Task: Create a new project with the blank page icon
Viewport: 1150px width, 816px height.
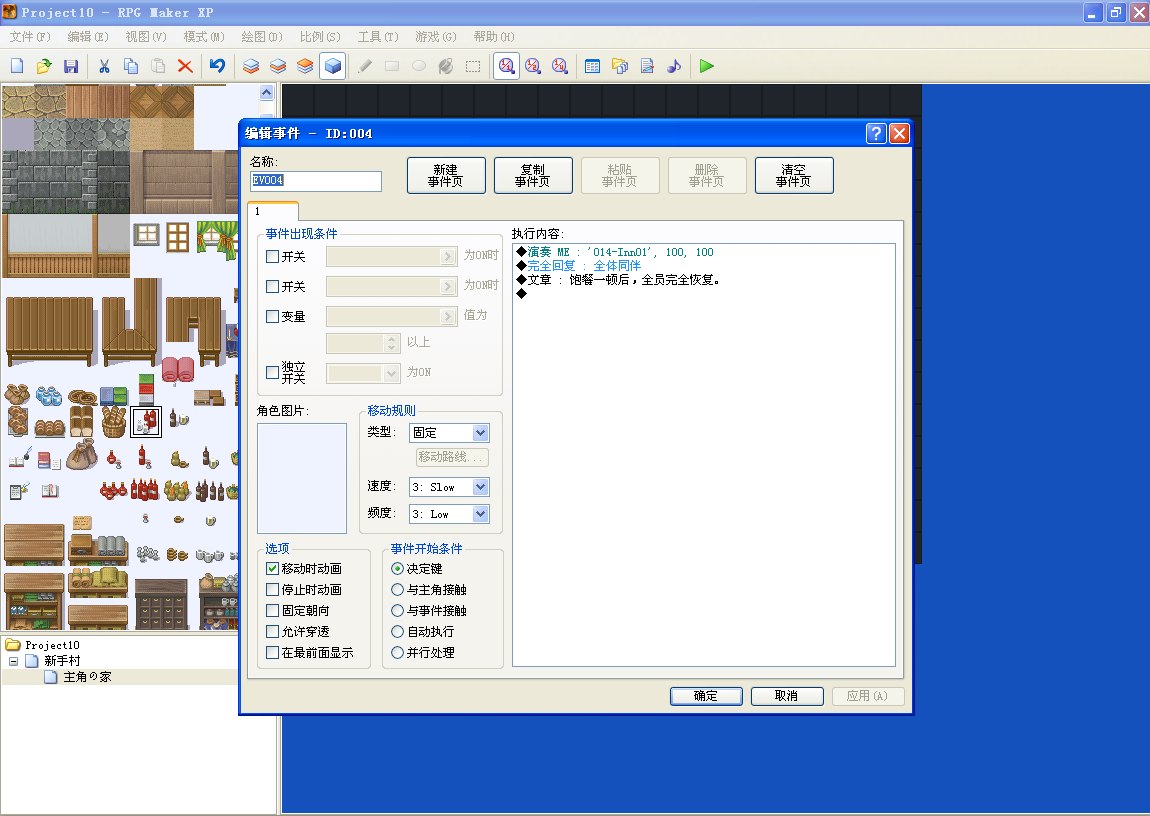Action: [x=17, y=66]
